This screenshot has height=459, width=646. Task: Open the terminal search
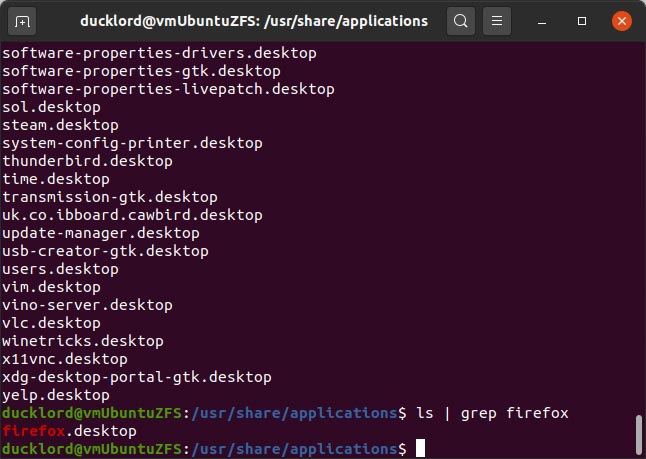461,21
